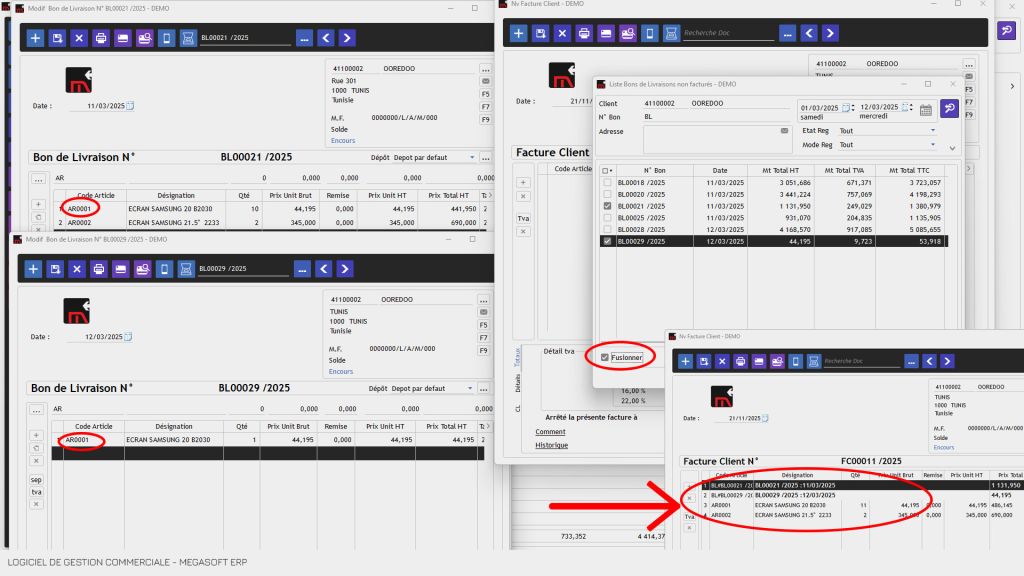
Task: Select the BL00021 /2025 :11/03/2025 line in FC00011
Action: click(x=795, y=485)
